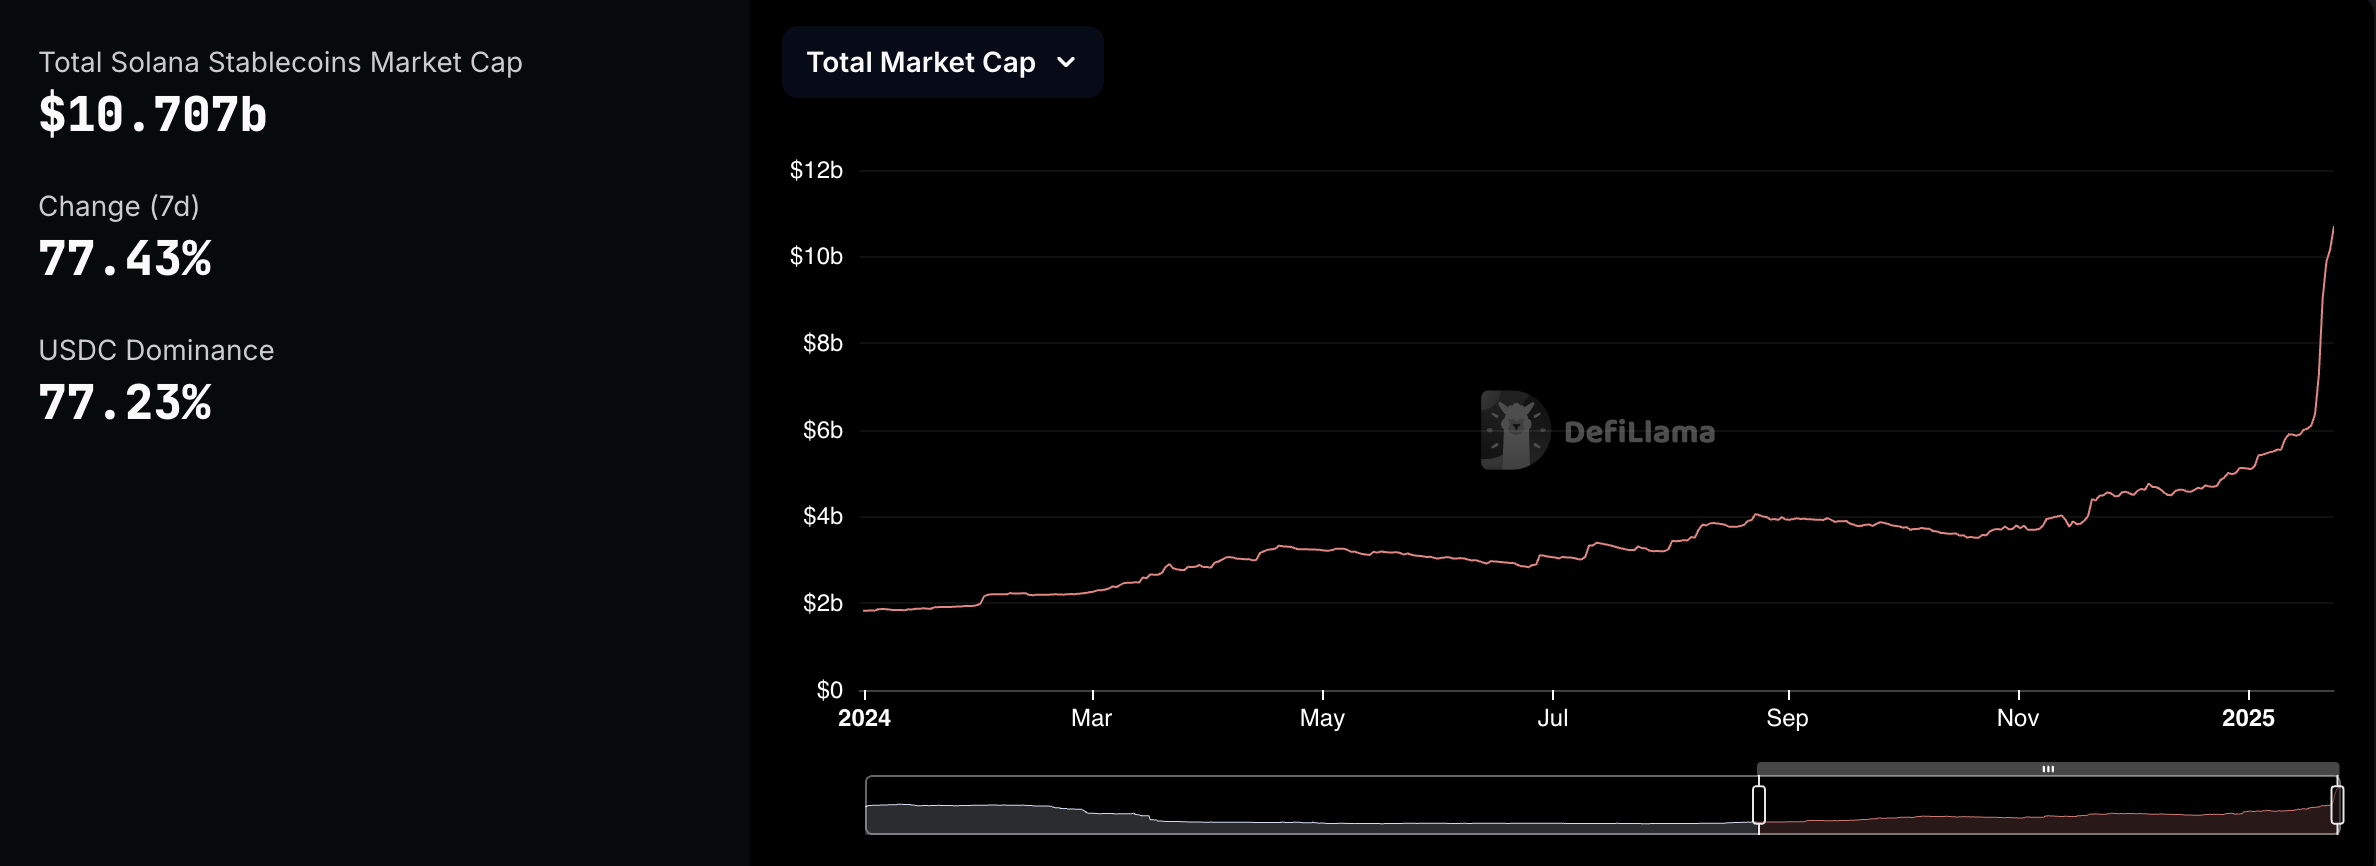Click the 77.43% Change (7d) figure

coord(124,258)
